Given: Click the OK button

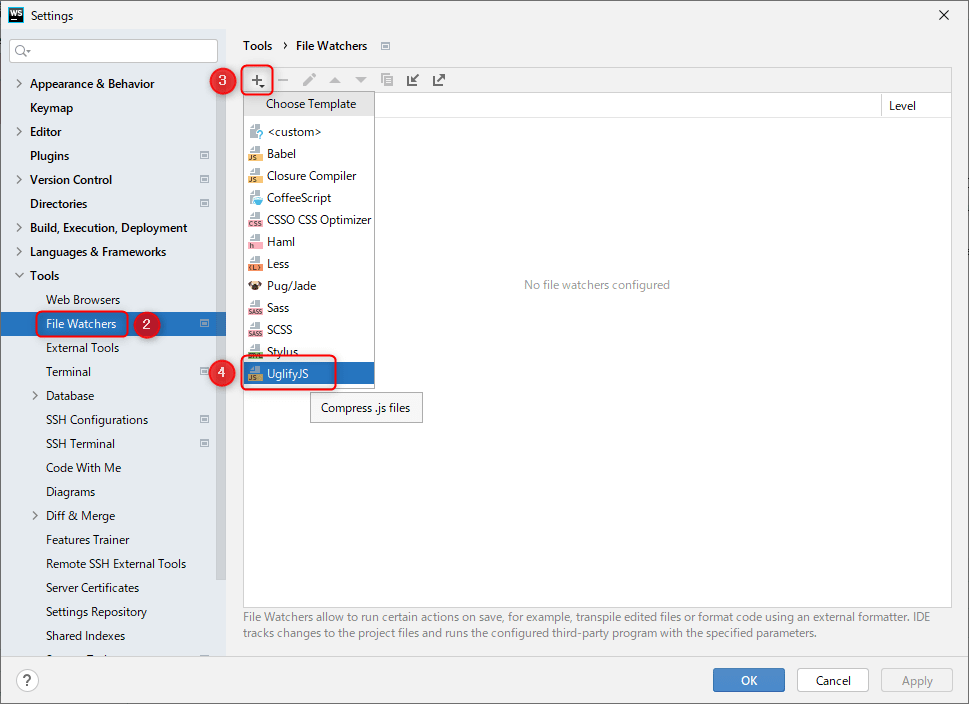Looking at the screenshot, I should click(x=749, y=680).
